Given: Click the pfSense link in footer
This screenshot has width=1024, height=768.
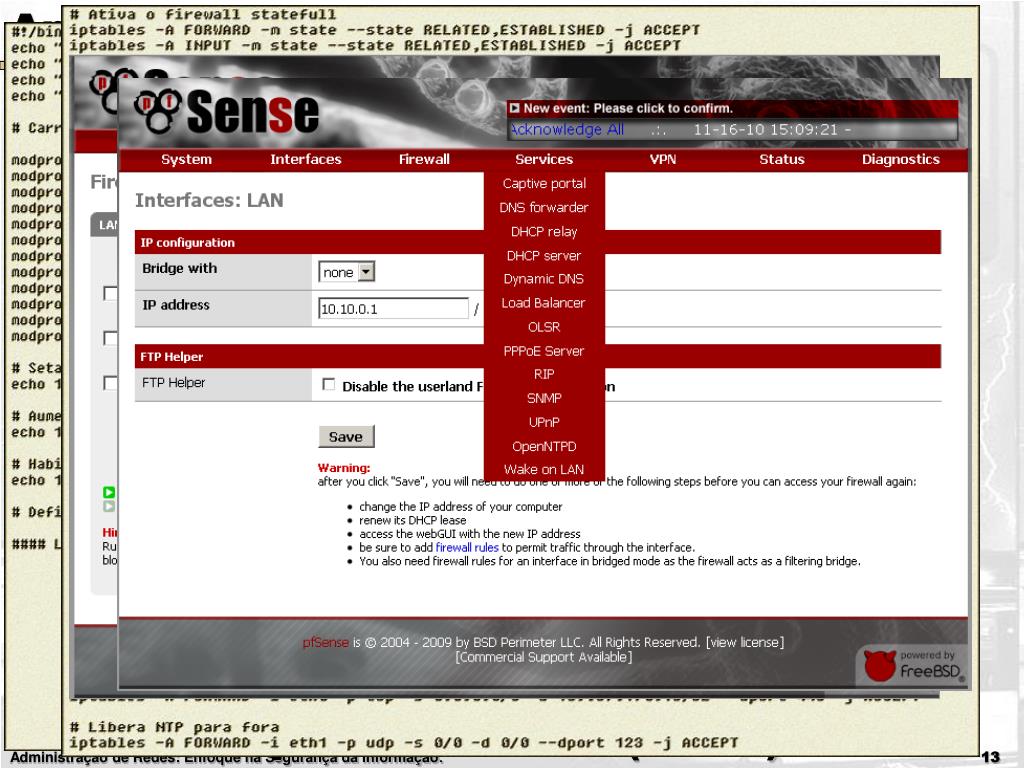Looking at the screenshot, I should [325, 643].
